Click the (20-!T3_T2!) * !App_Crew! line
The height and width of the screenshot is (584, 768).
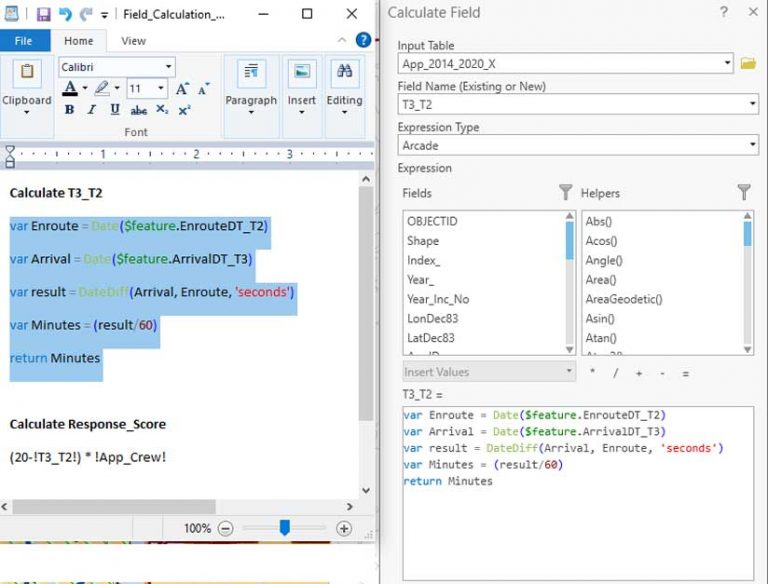tap(88, 457)
